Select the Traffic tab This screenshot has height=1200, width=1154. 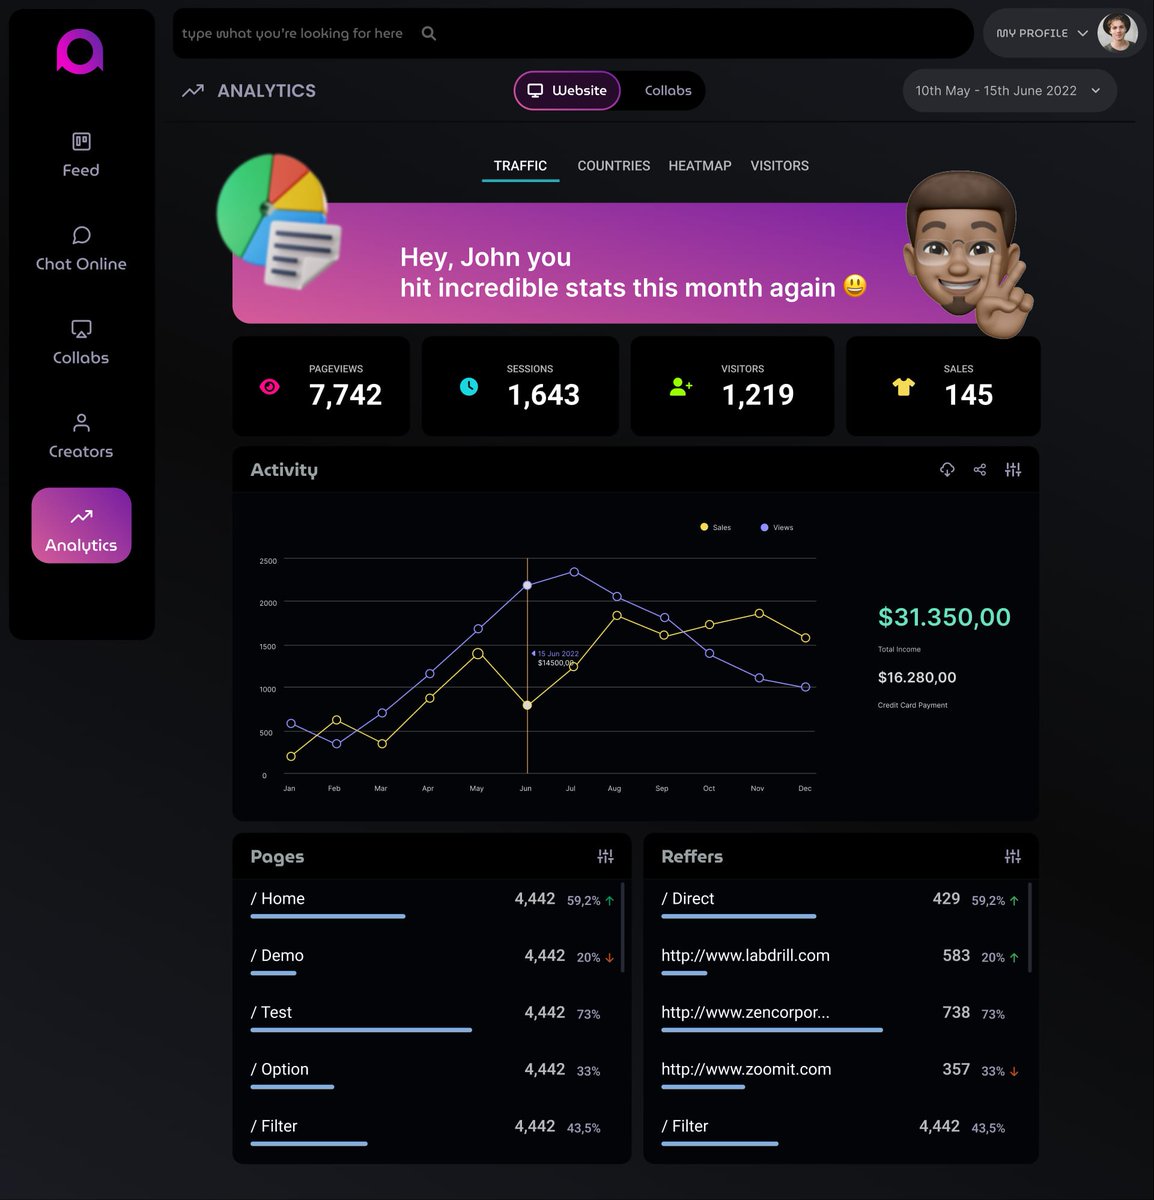pos(520,166)
